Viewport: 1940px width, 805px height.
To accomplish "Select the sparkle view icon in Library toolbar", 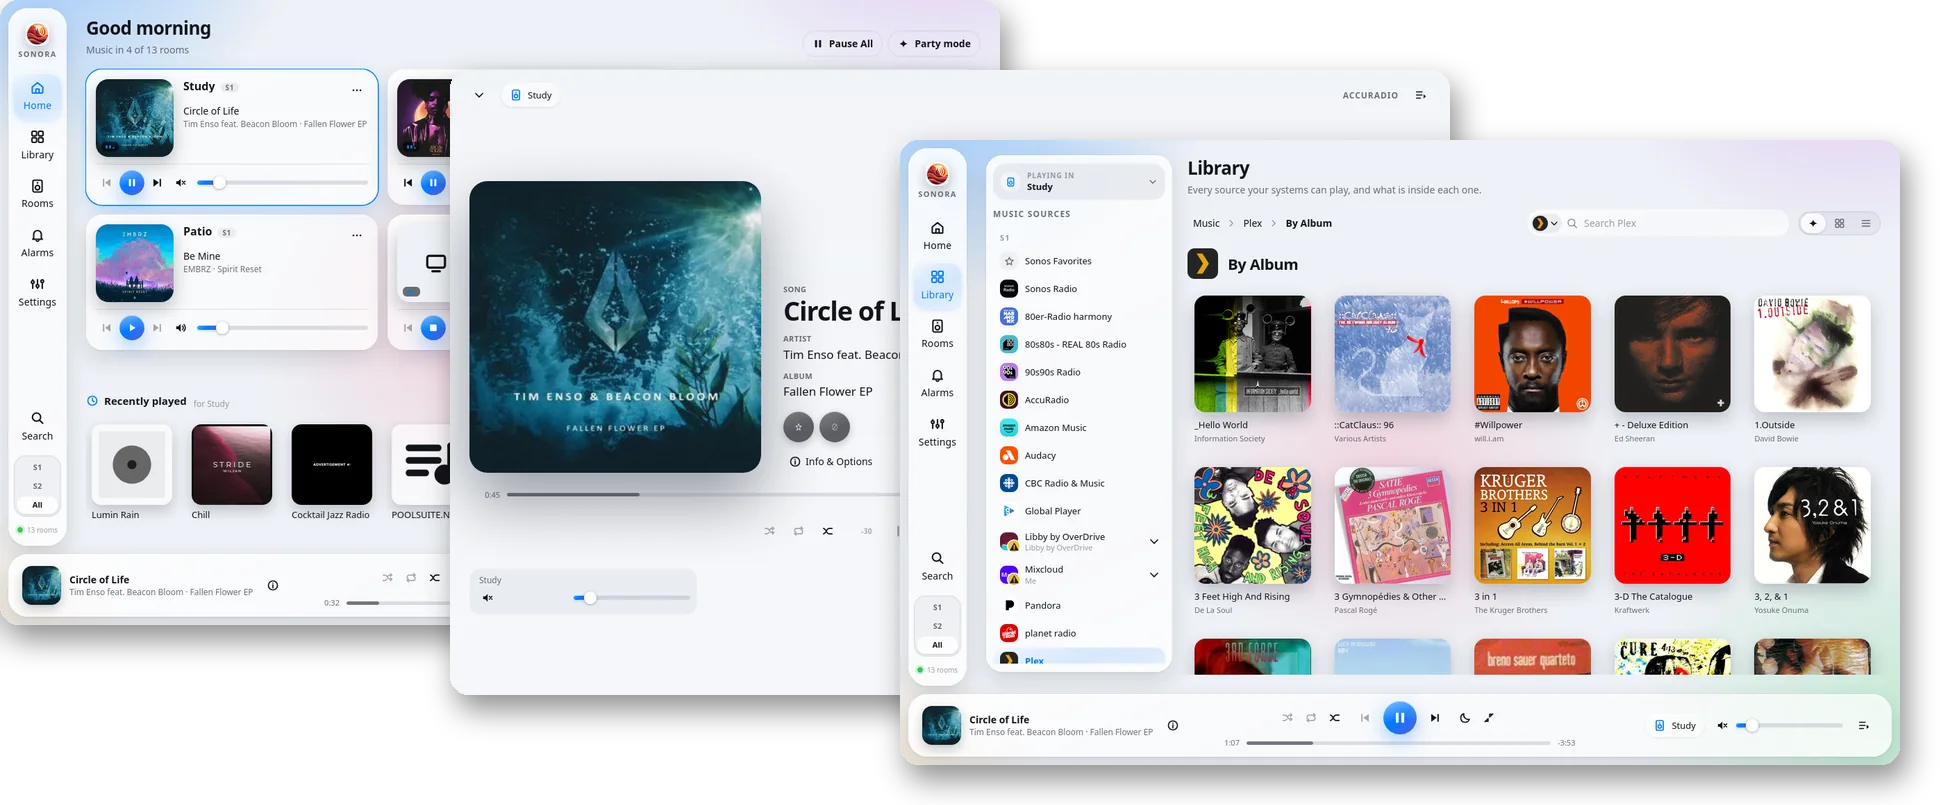I will (1813, 224).
